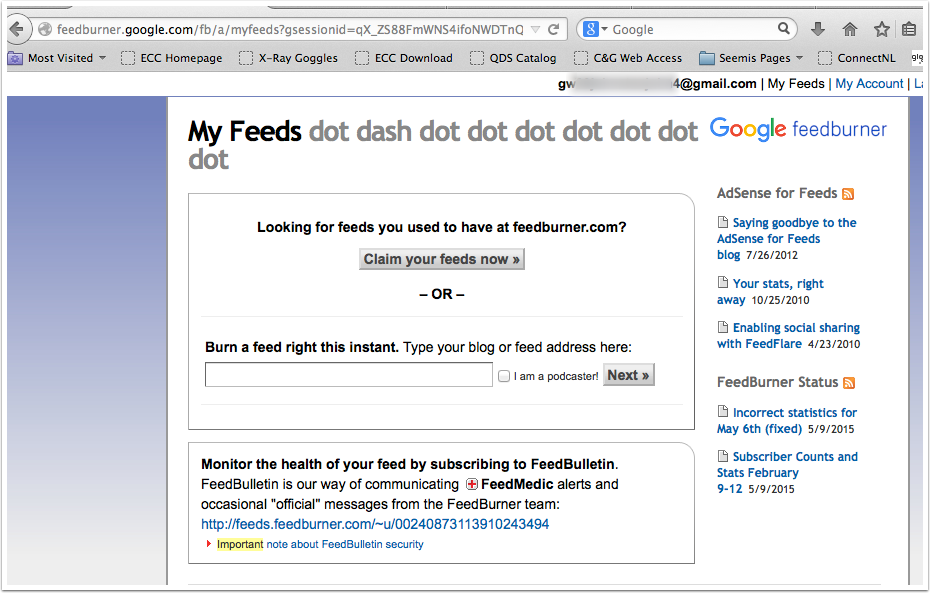The width and height of the screenshot is (930, 593).
Task: Click the search magnifier icon
Action: click(784, 28)
